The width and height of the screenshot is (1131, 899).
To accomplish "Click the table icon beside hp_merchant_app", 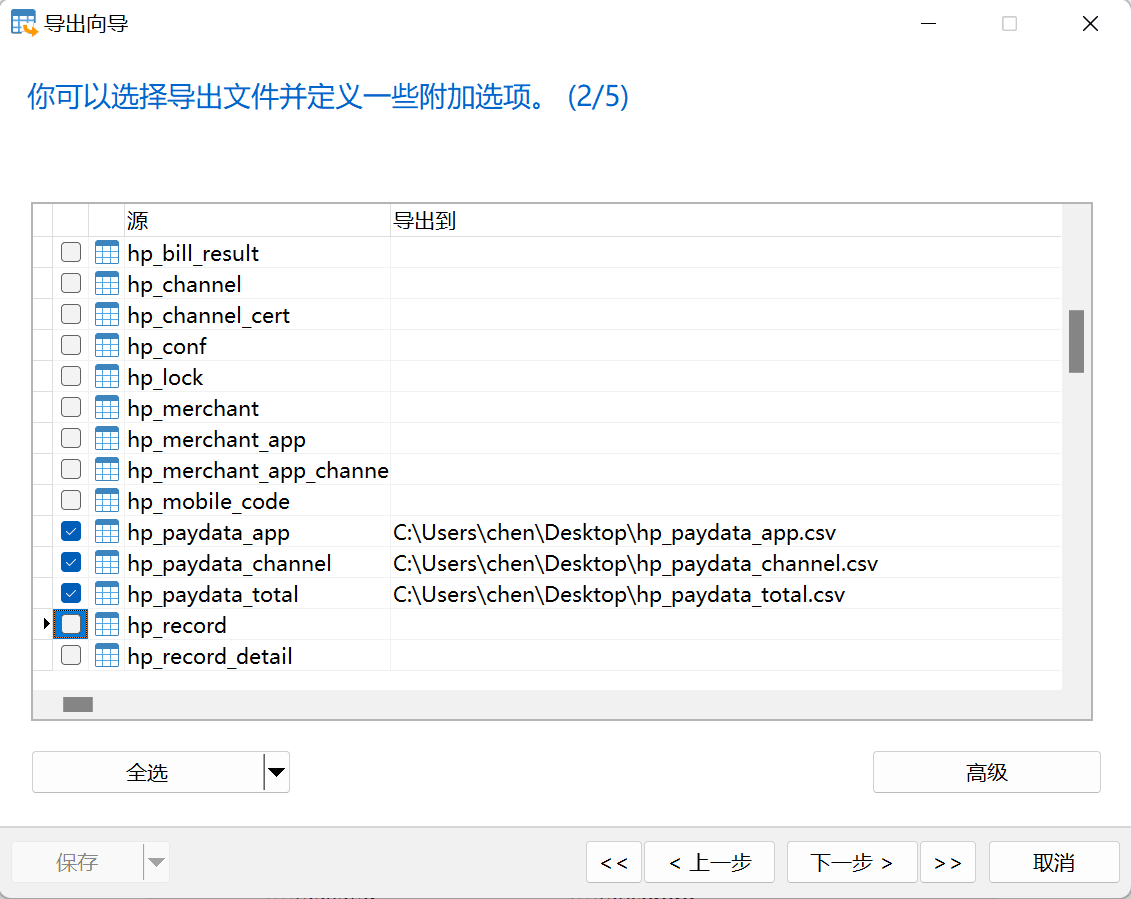I will click(106, 438).
